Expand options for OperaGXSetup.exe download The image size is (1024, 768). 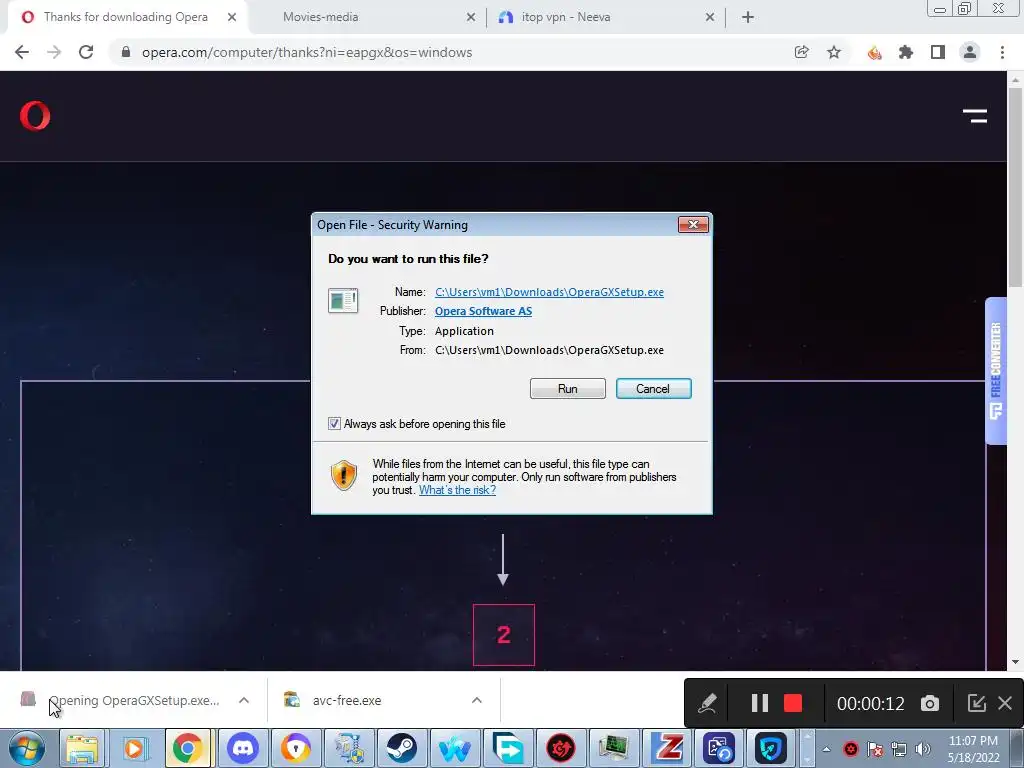coord(244,700)
